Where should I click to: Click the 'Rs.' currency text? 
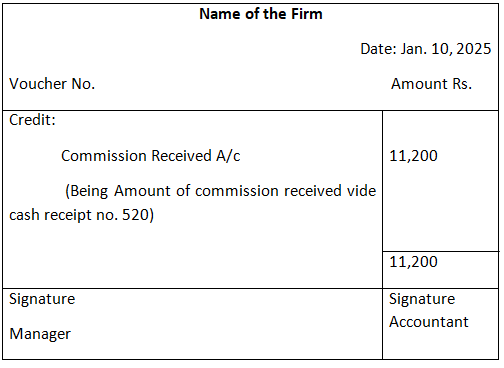point(462,84)
